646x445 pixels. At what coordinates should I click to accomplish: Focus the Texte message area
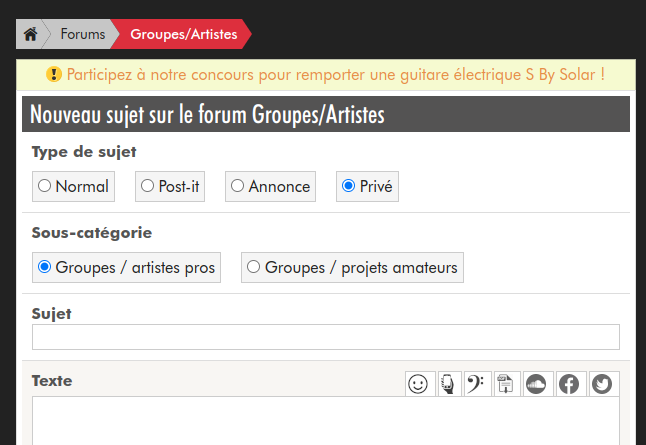(x=325, y=421)
